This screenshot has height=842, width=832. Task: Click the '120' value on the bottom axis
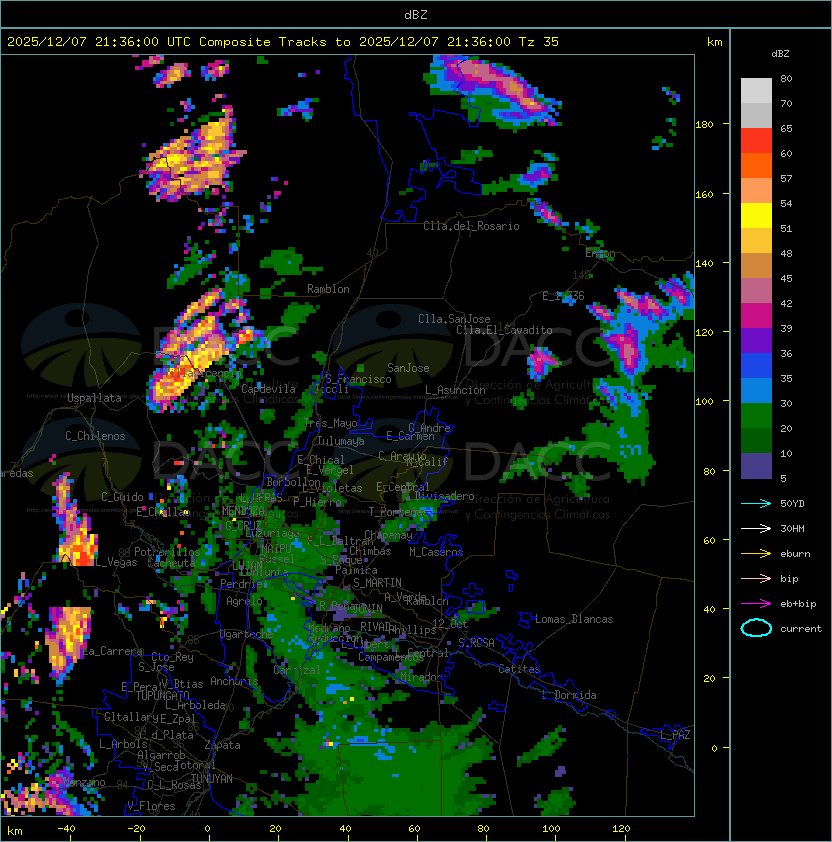coord(621,829)
